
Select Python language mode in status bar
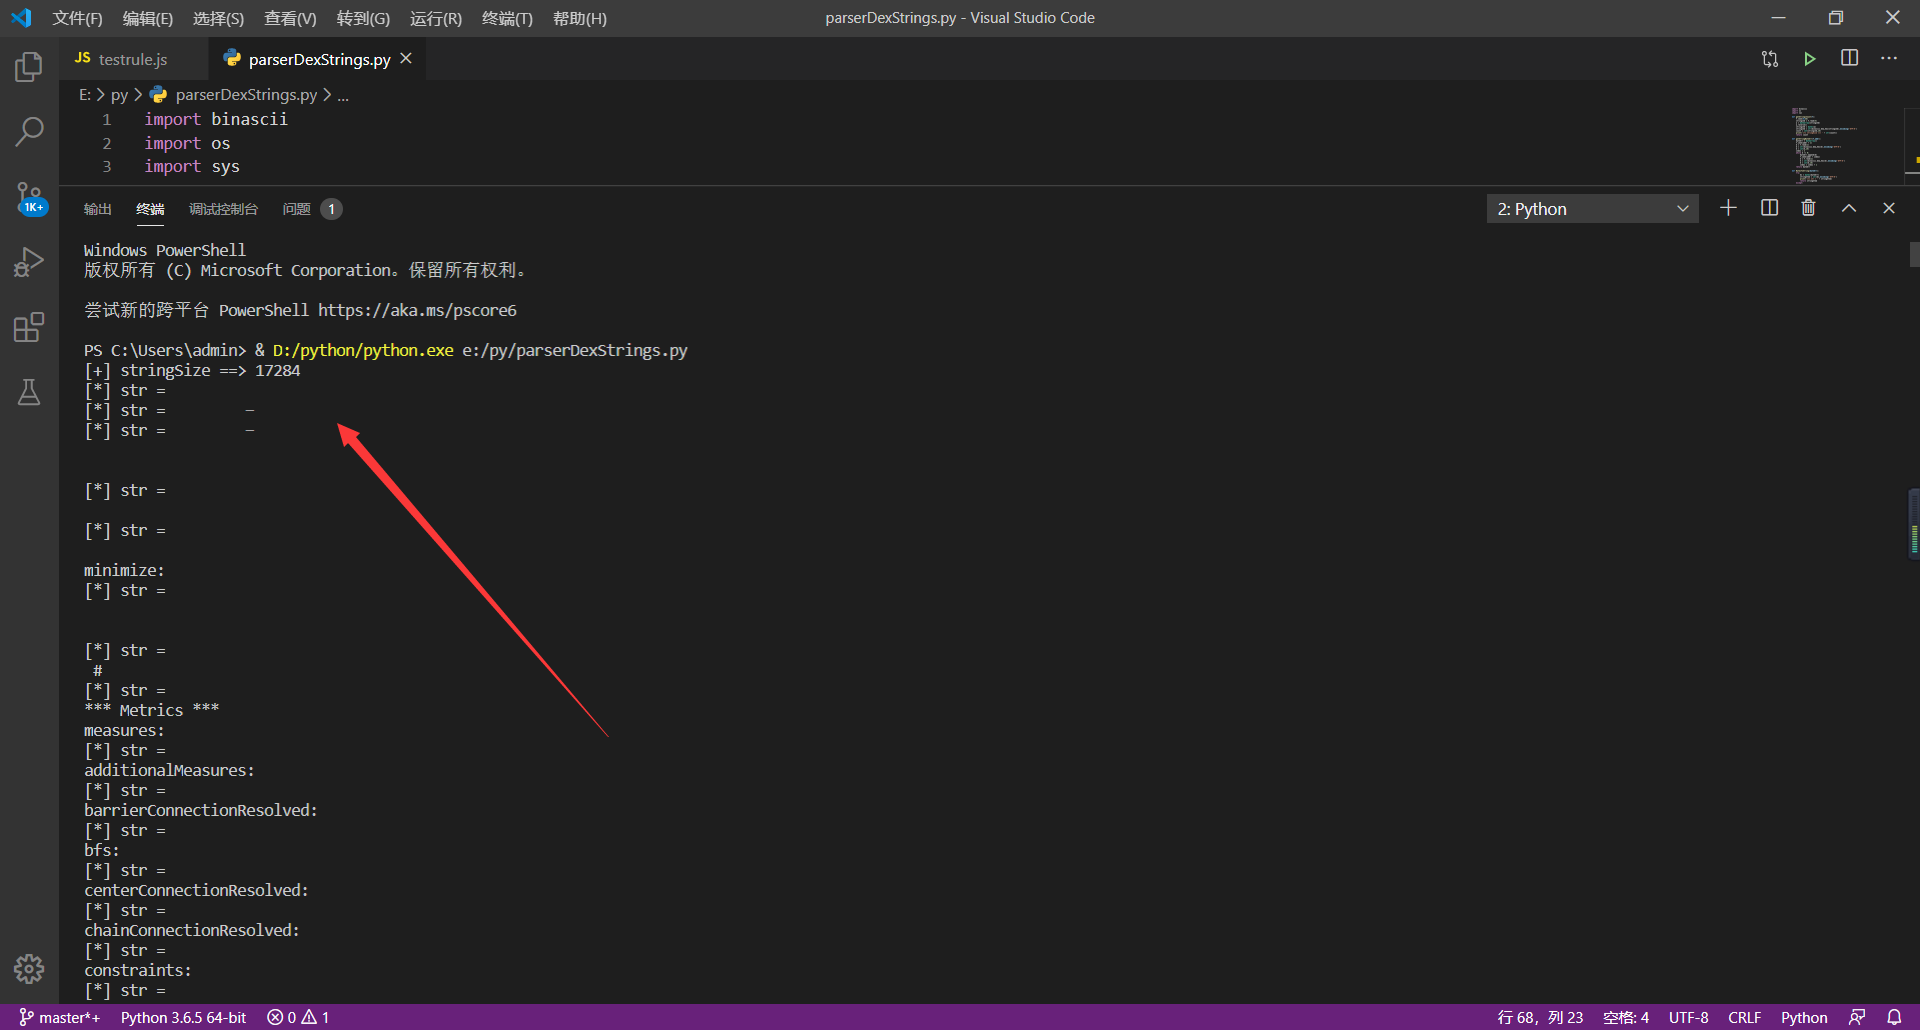[1804, 1017]
